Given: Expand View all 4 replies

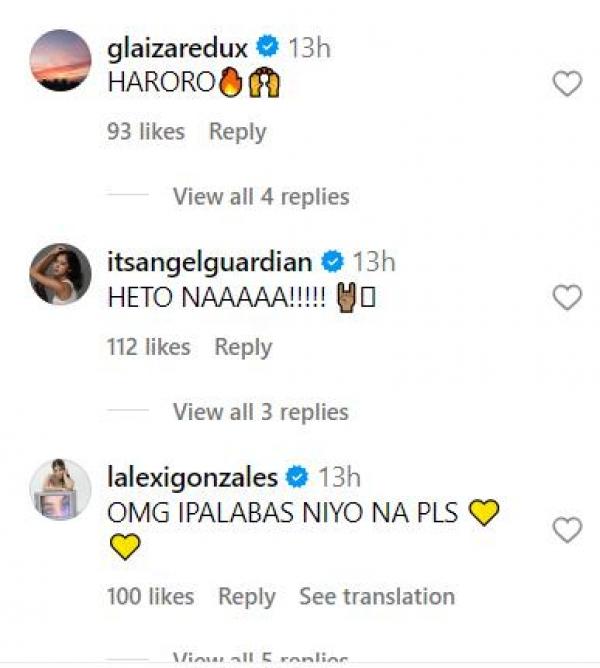Looking at the screenshot, I should [261, 197].
